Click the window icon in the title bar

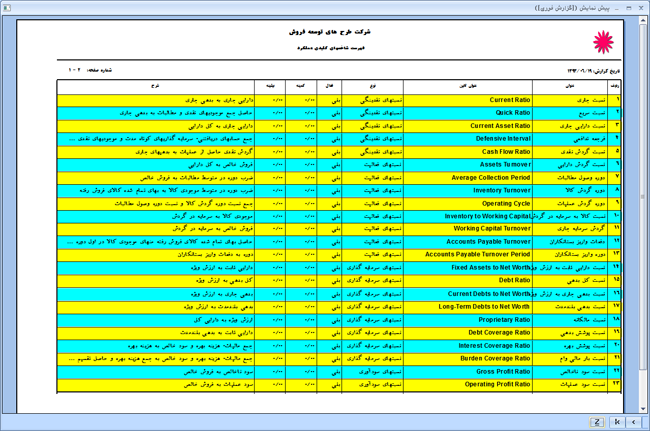click(x=8, y=7)
